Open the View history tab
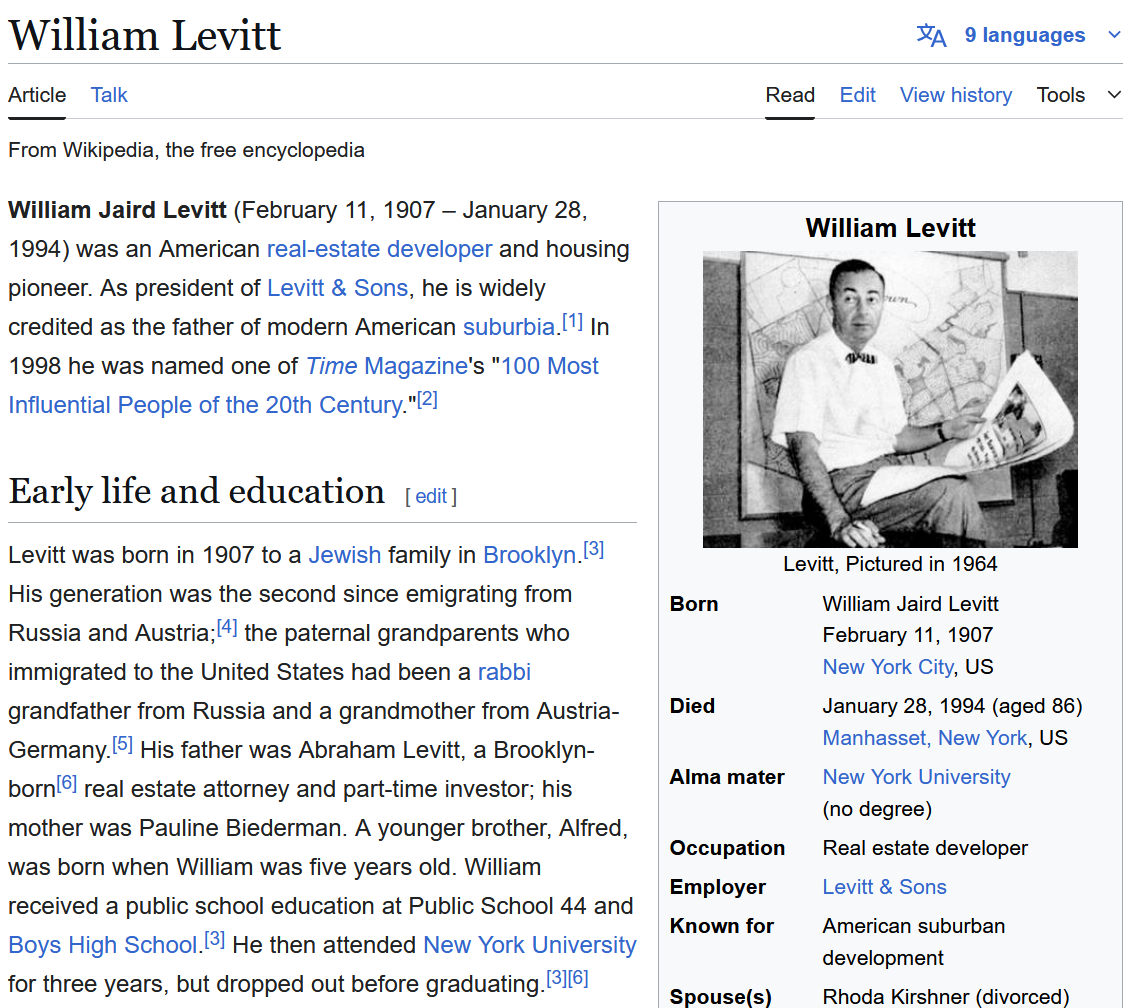Viewport: 1130px width, 1008px height. click(956, 94)
